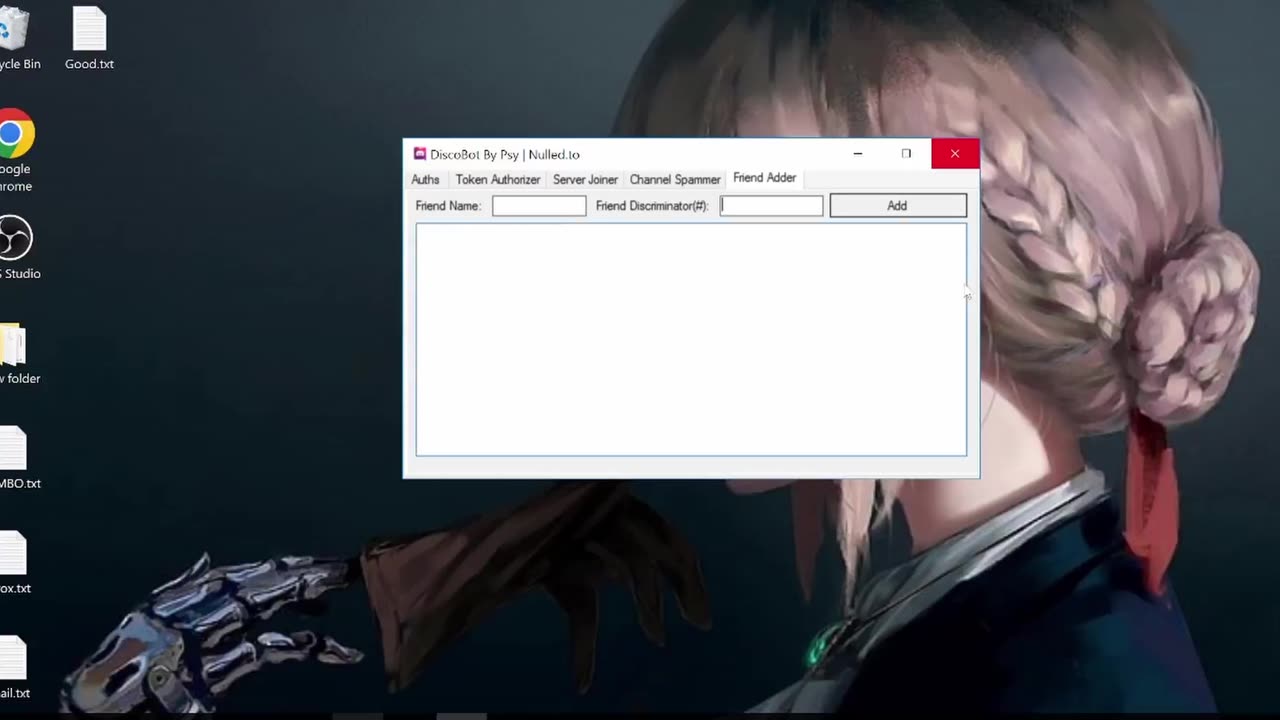Select the Friend Adder tab
1280x720 pixels.
tap(764, 178)
